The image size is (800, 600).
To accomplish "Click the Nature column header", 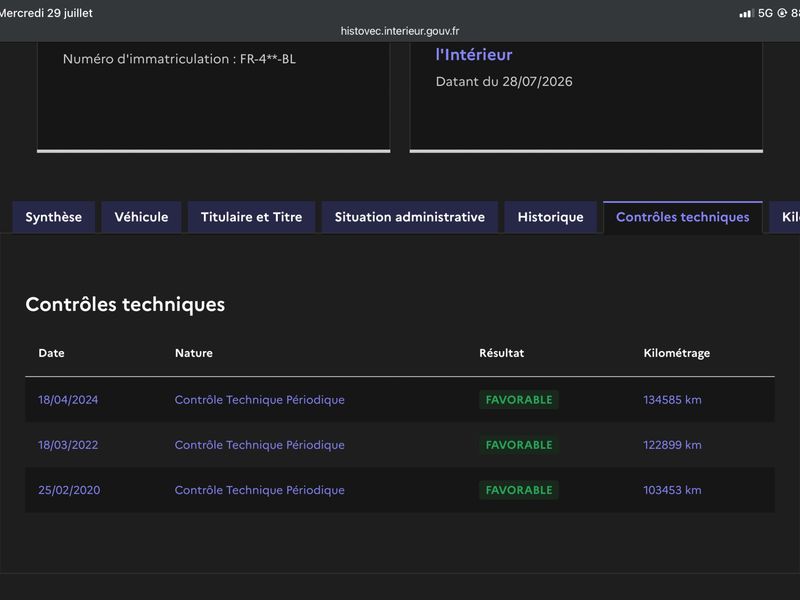I will pos(194,353).
